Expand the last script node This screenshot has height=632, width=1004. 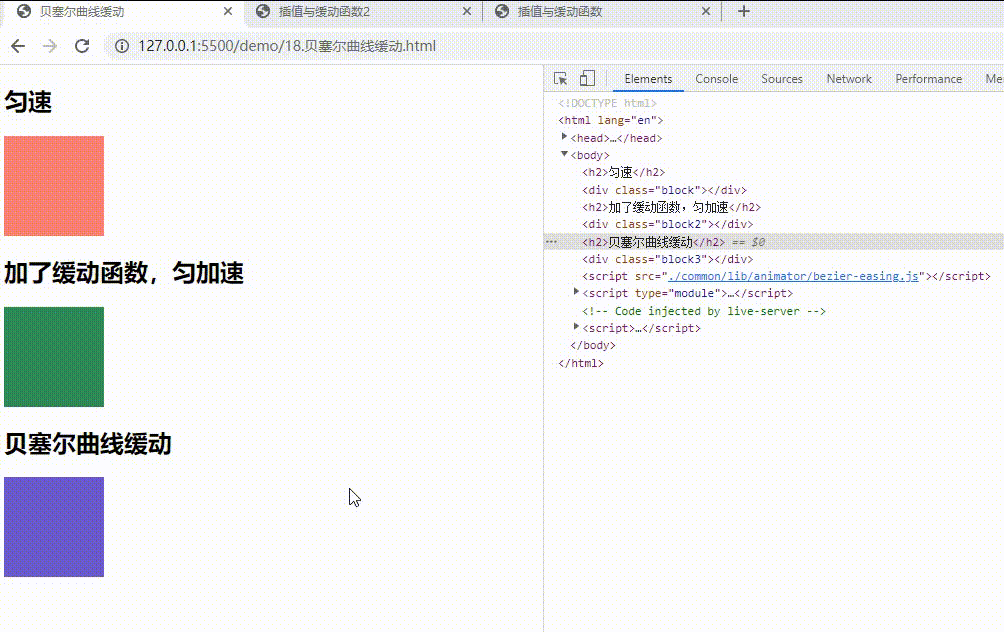[x=576, y=327]
